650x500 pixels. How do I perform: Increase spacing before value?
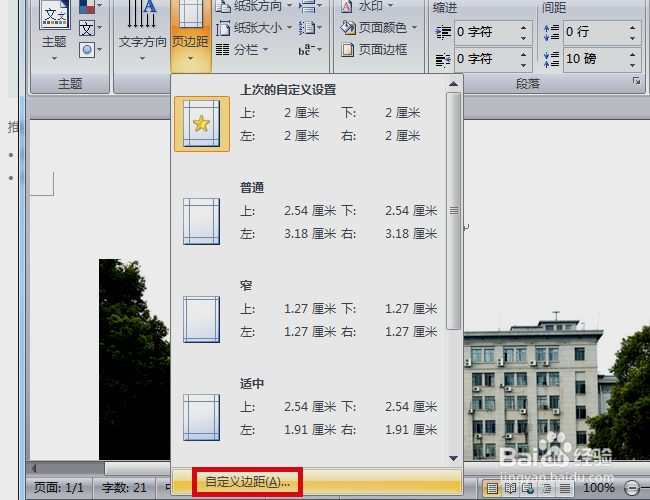[633, 27]
